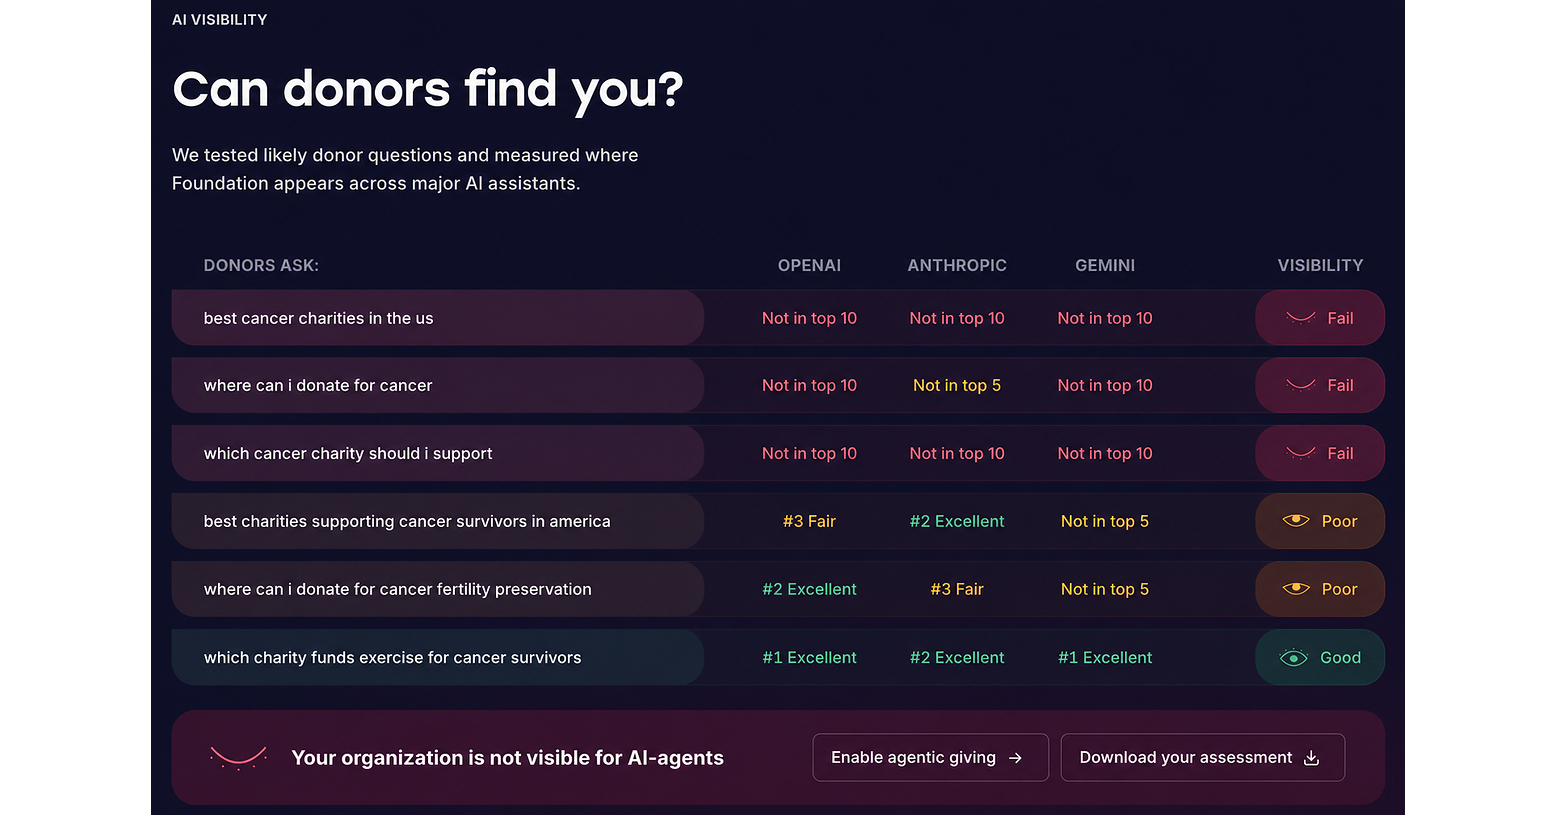Click OpenAI '#3 Fair' for cancer survivors in america
Viewport: 1556px width, 815px height.
[809, 521]
